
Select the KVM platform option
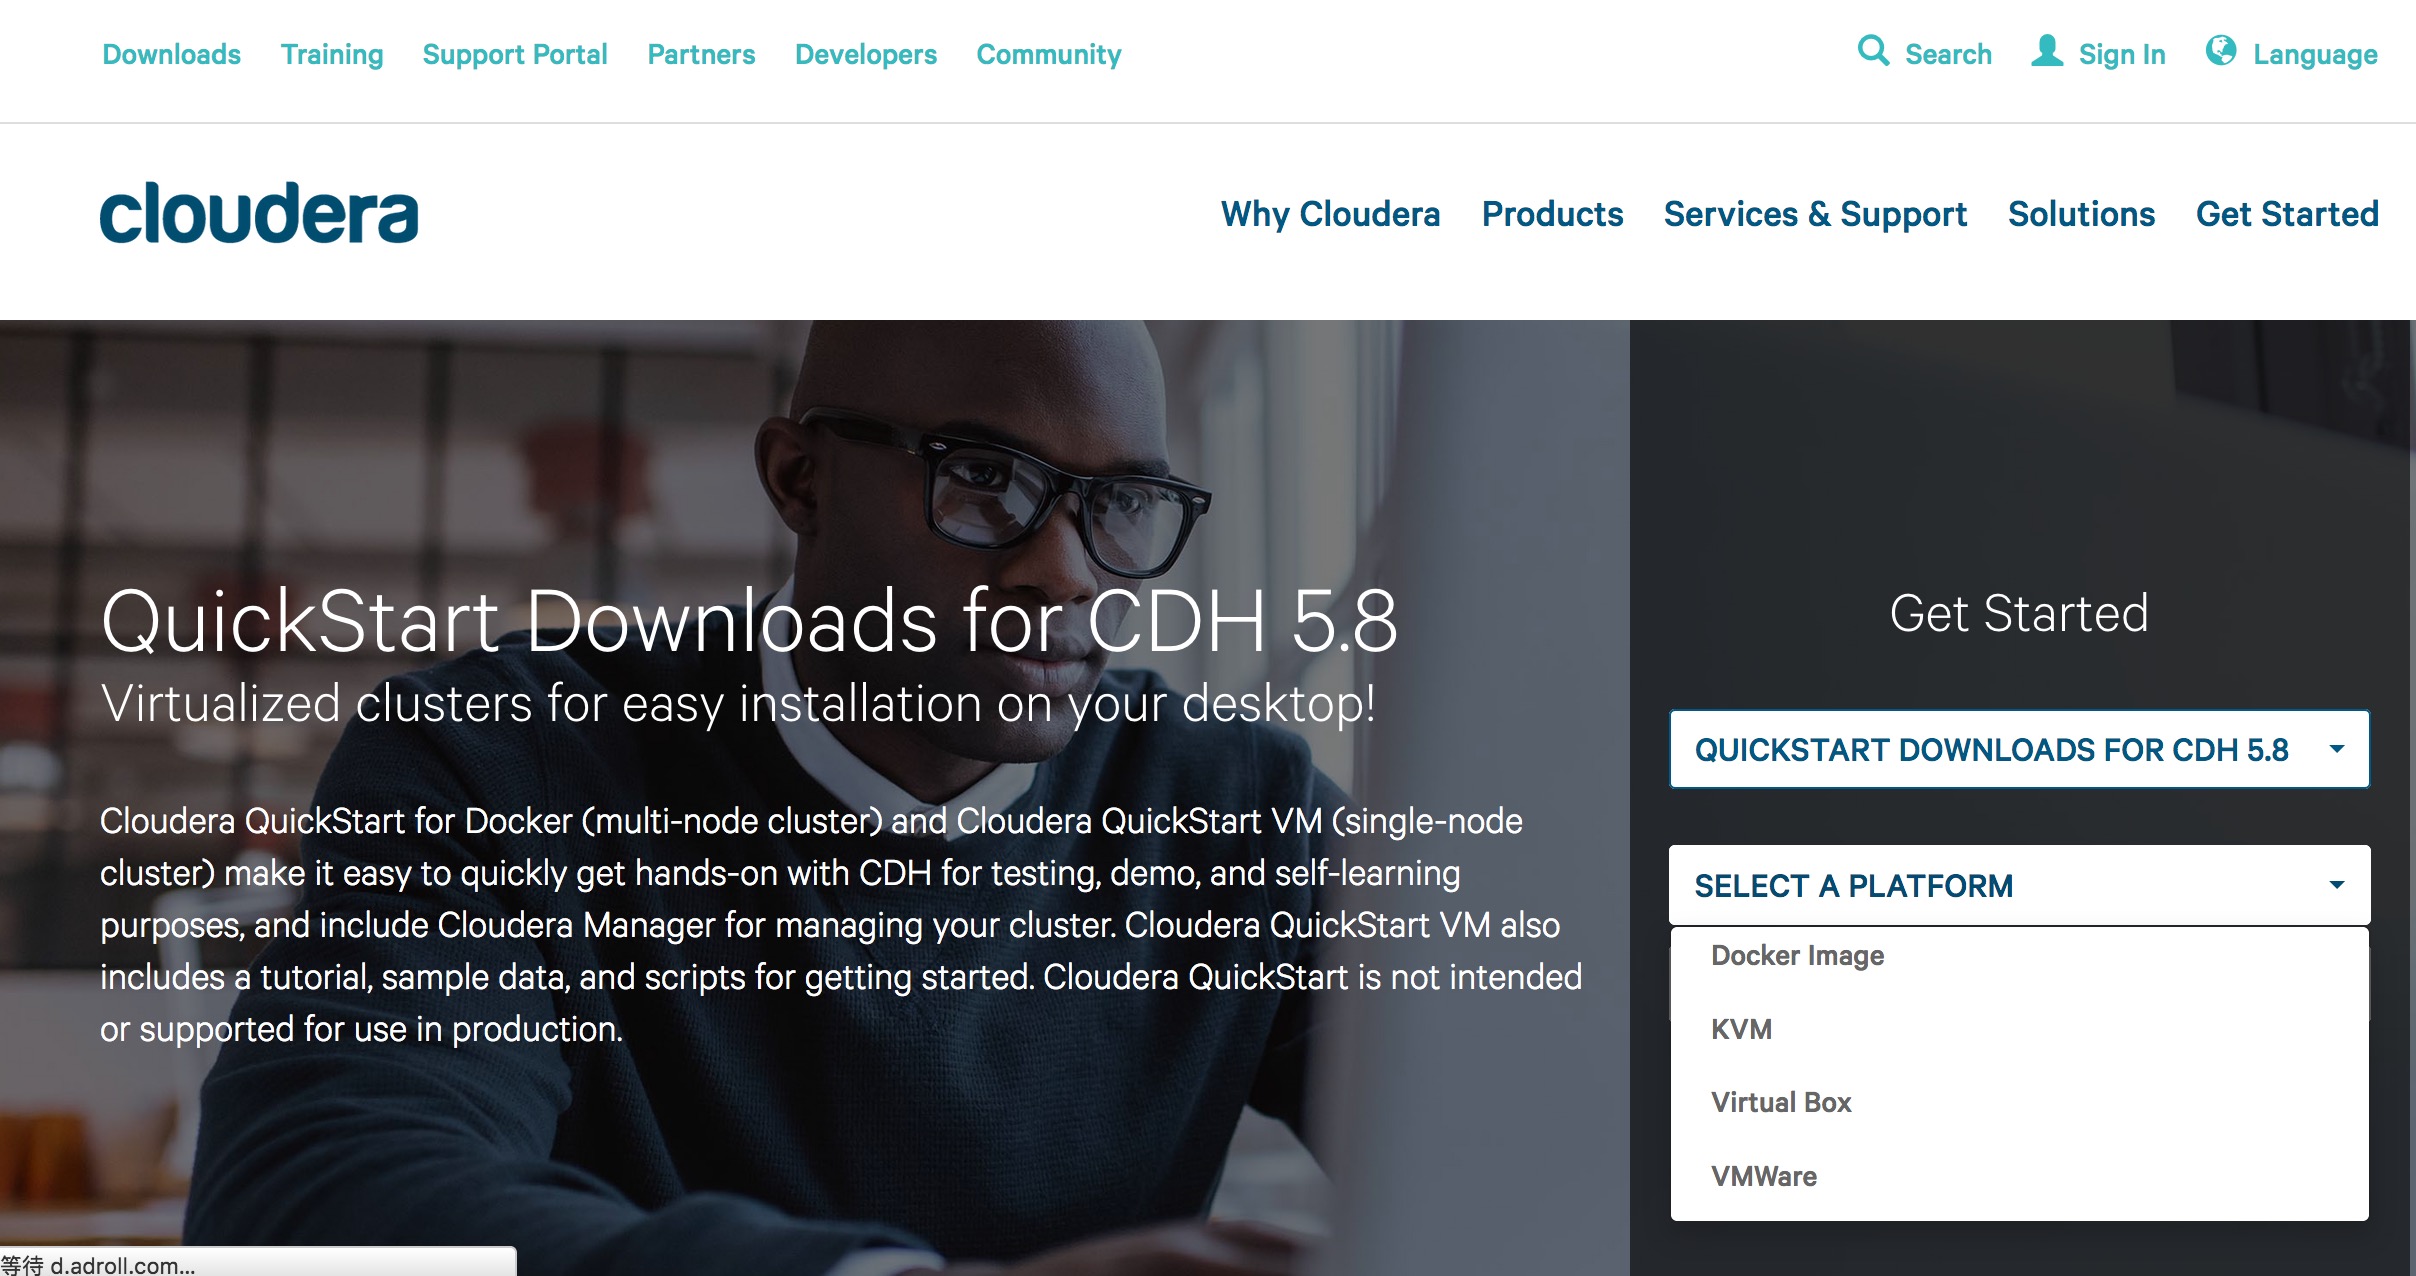(1741, 1029)
